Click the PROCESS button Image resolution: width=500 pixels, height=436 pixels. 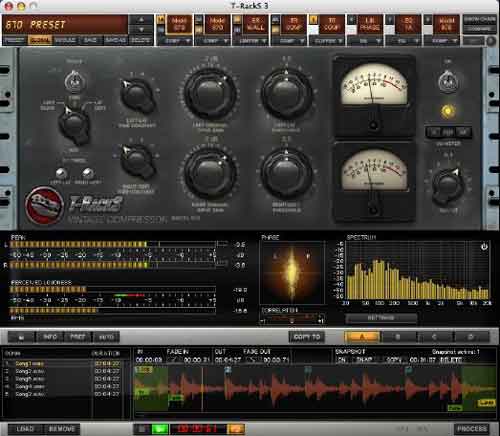[472, 429]
